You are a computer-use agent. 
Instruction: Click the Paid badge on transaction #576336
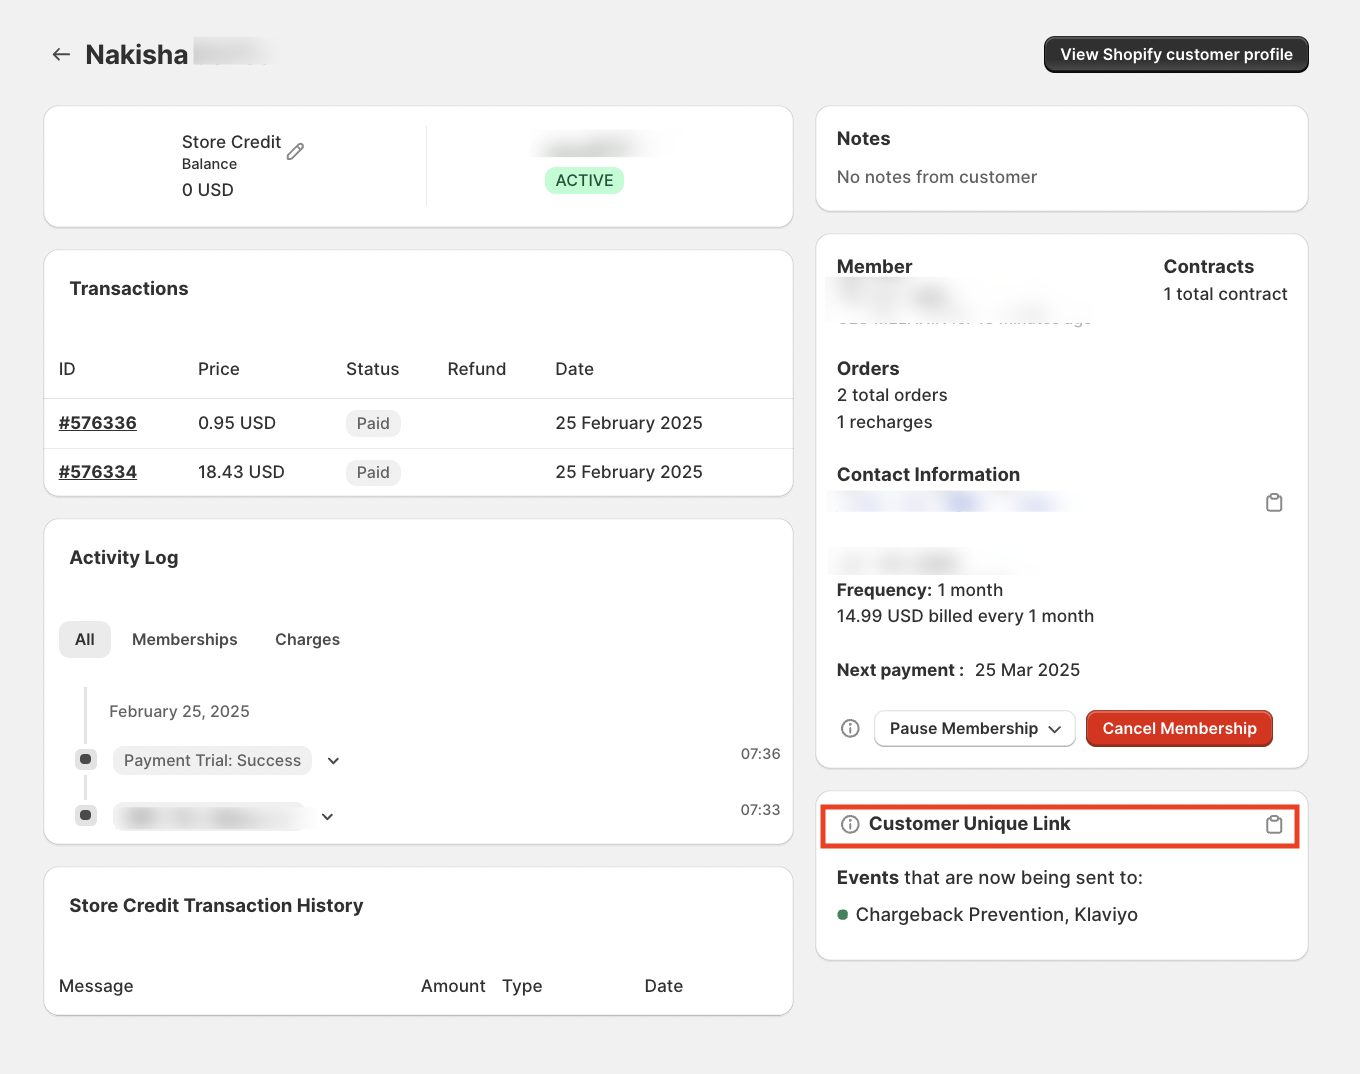click(372, 423)
